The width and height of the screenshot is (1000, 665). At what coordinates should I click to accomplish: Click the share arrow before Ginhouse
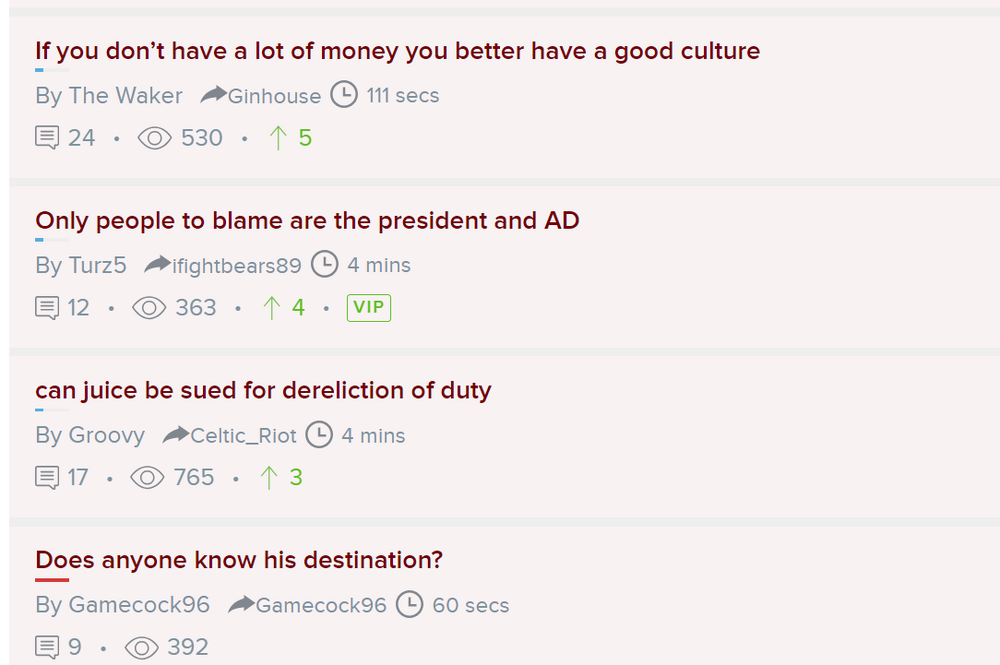pos(211,95)
